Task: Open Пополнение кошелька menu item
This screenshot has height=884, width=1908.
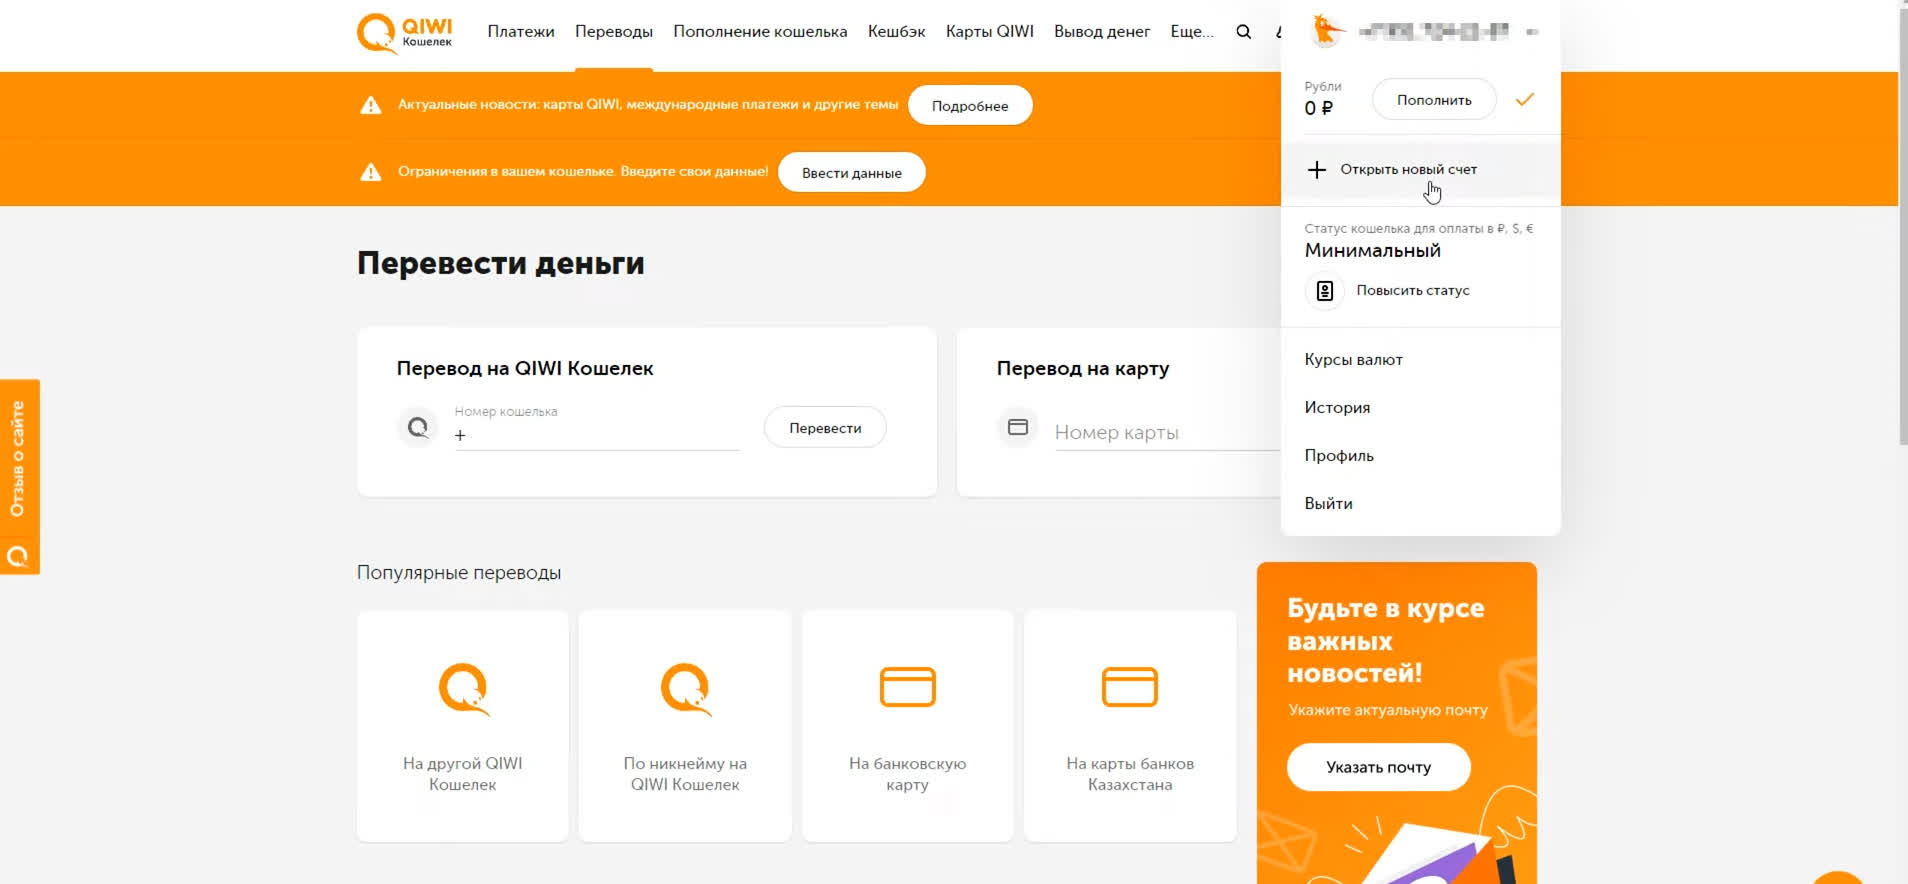Action: pyautogui.click(x=760, y=32)
